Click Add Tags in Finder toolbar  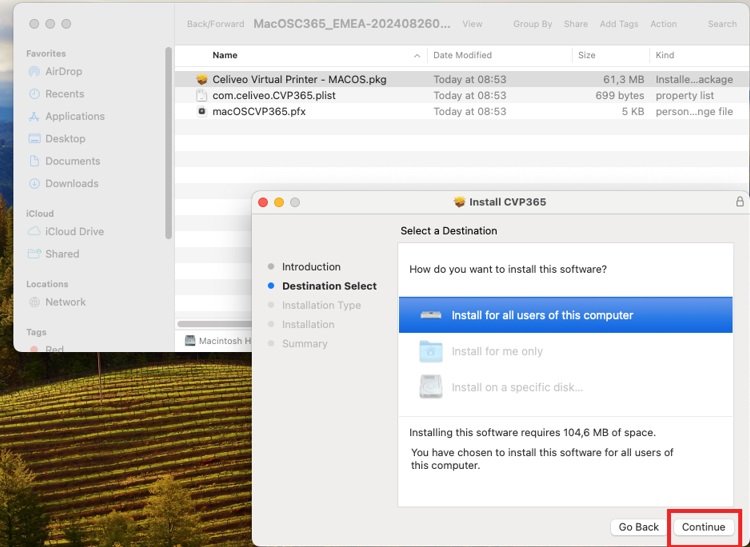click(619, 24)
